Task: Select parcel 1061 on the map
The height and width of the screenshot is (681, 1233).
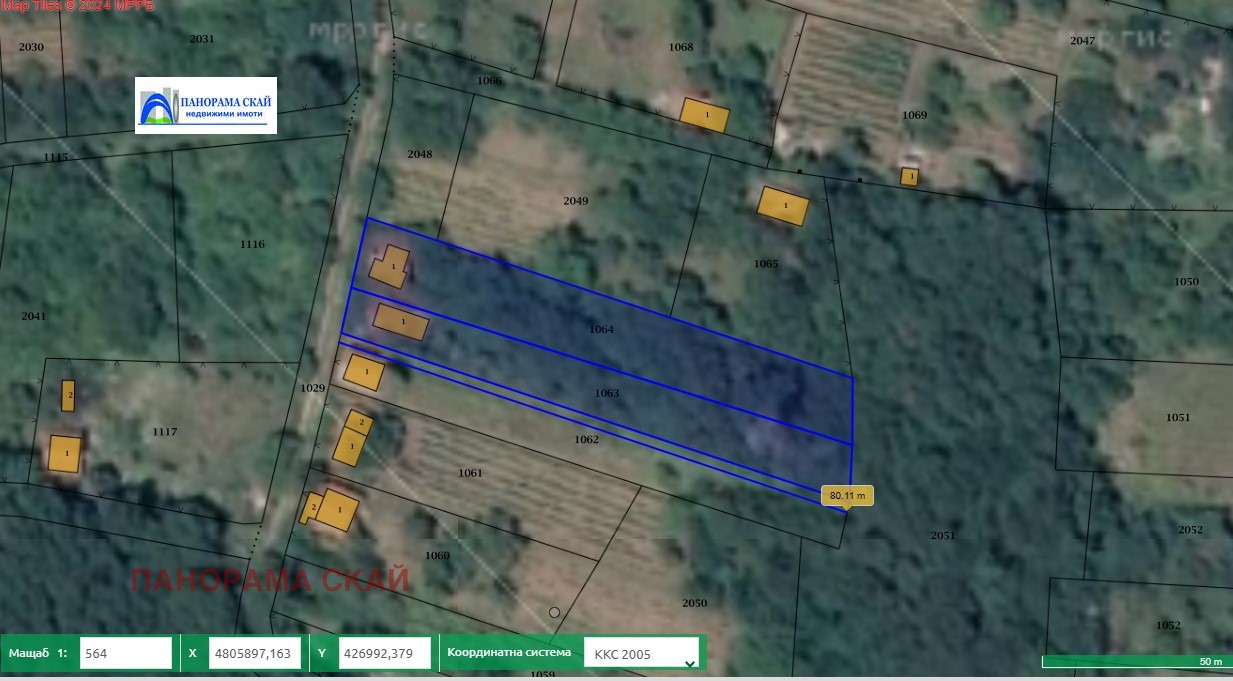Action: click(470, 473)
